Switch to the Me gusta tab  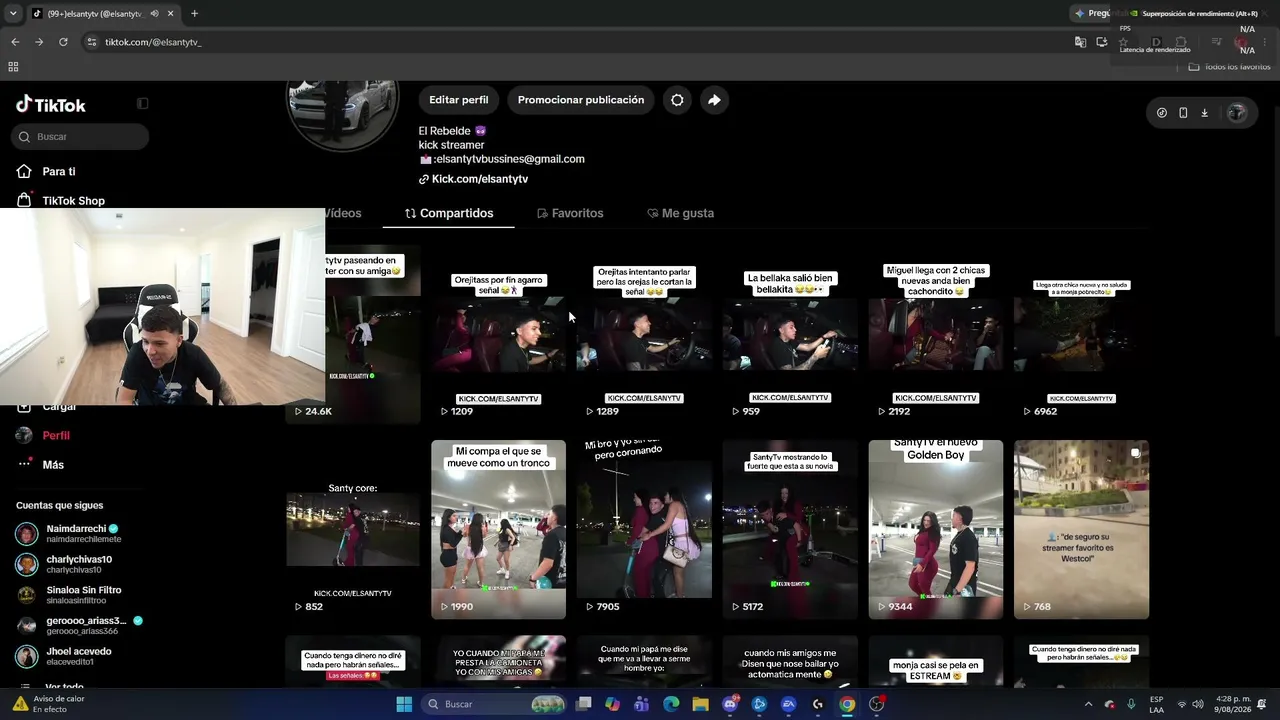tap(680, 213)
